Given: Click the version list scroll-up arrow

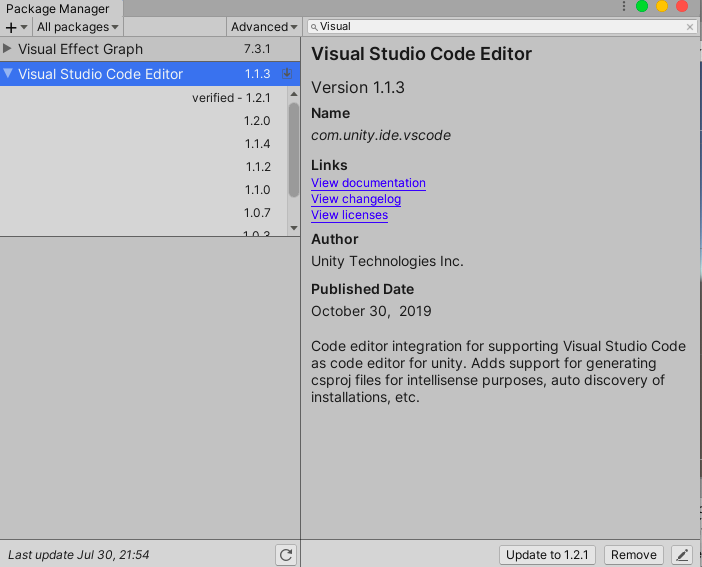Looking at the screenshot, I should (294, 94).
